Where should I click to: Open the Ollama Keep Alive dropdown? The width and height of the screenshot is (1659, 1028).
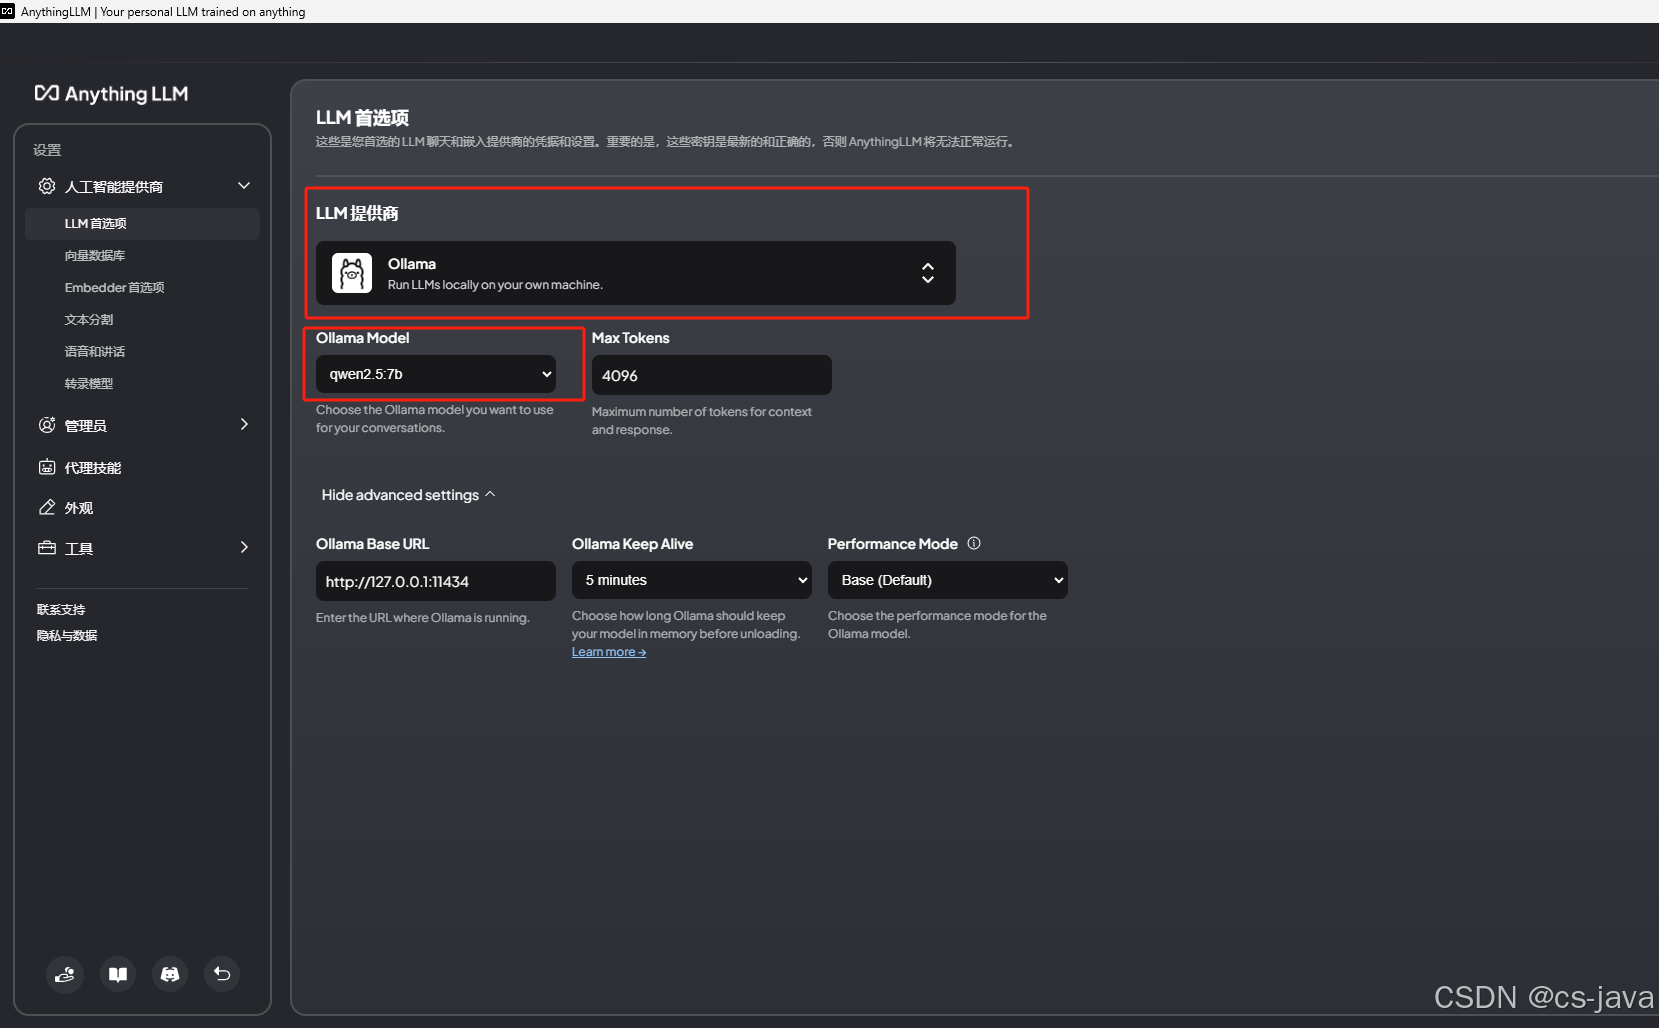pos(692,580)
